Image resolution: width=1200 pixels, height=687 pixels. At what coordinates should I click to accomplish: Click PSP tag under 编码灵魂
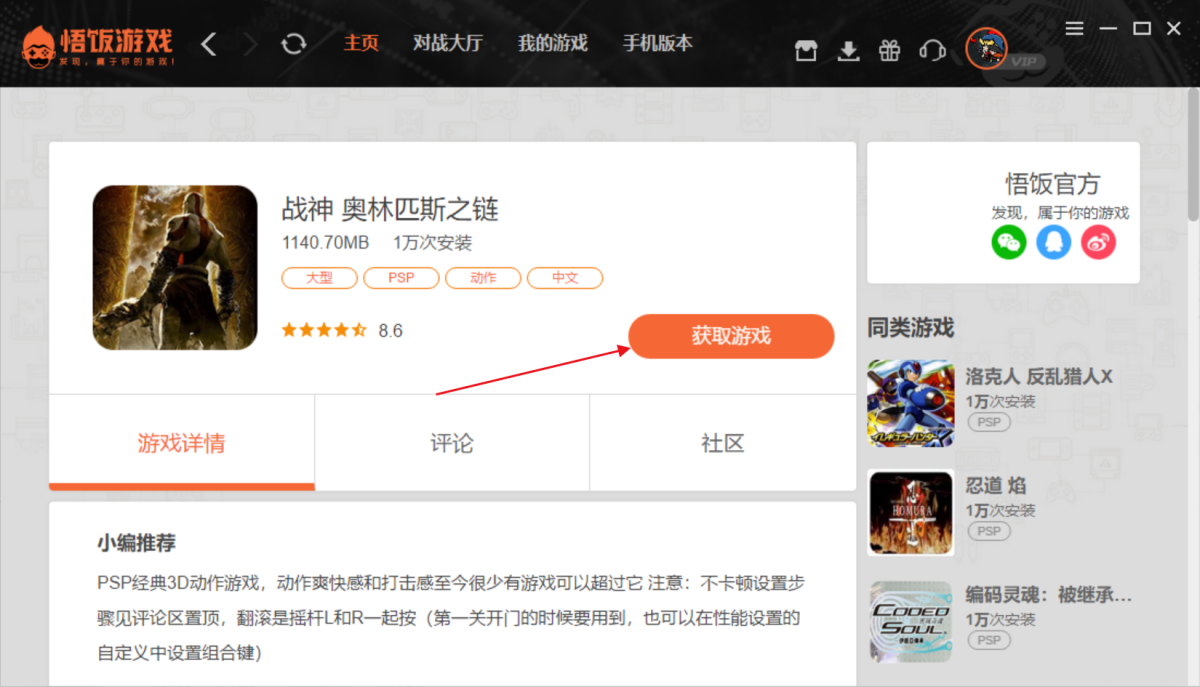[x=989, y=640]
